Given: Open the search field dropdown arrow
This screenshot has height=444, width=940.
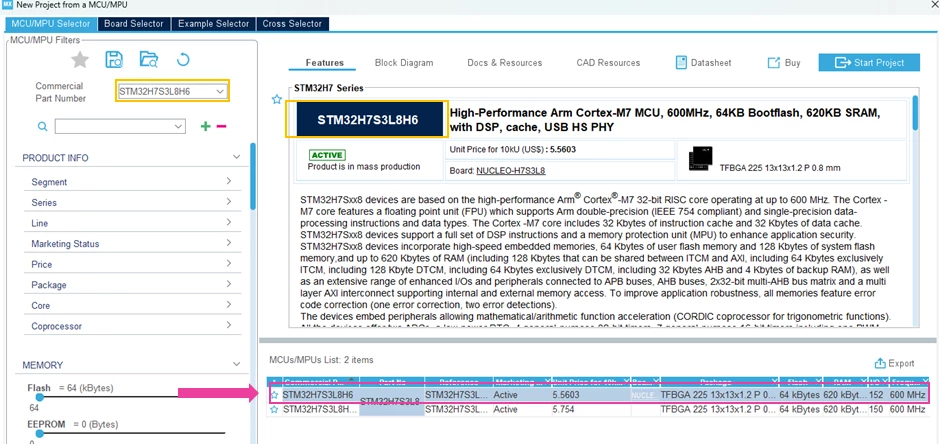Looking at the screenshot, I should point(178,126).
